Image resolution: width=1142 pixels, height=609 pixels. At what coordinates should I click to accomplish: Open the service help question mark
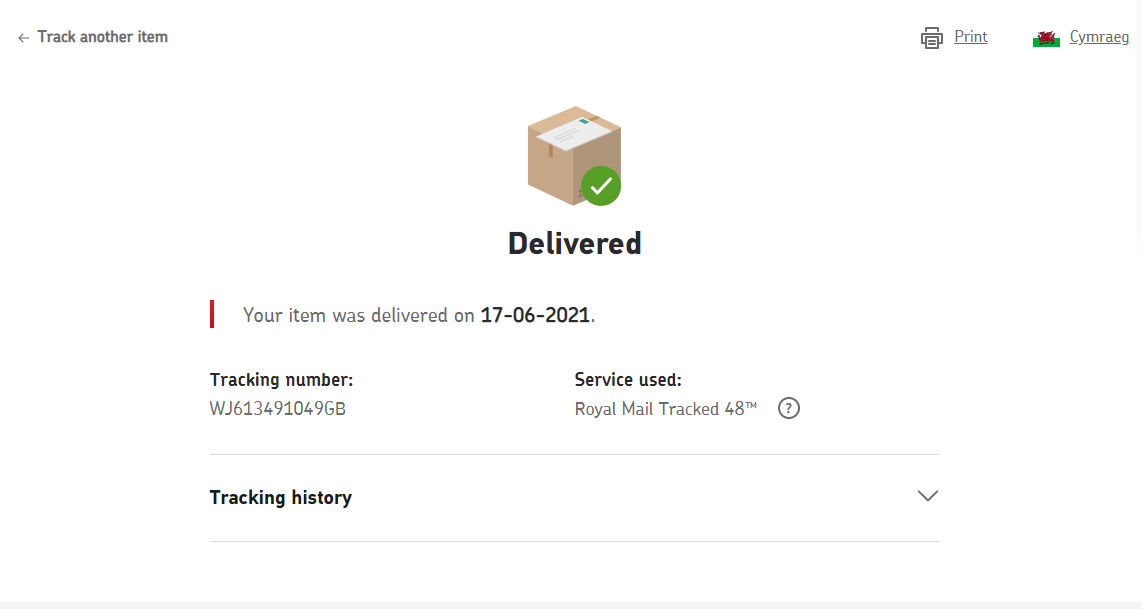coord(789,408)
